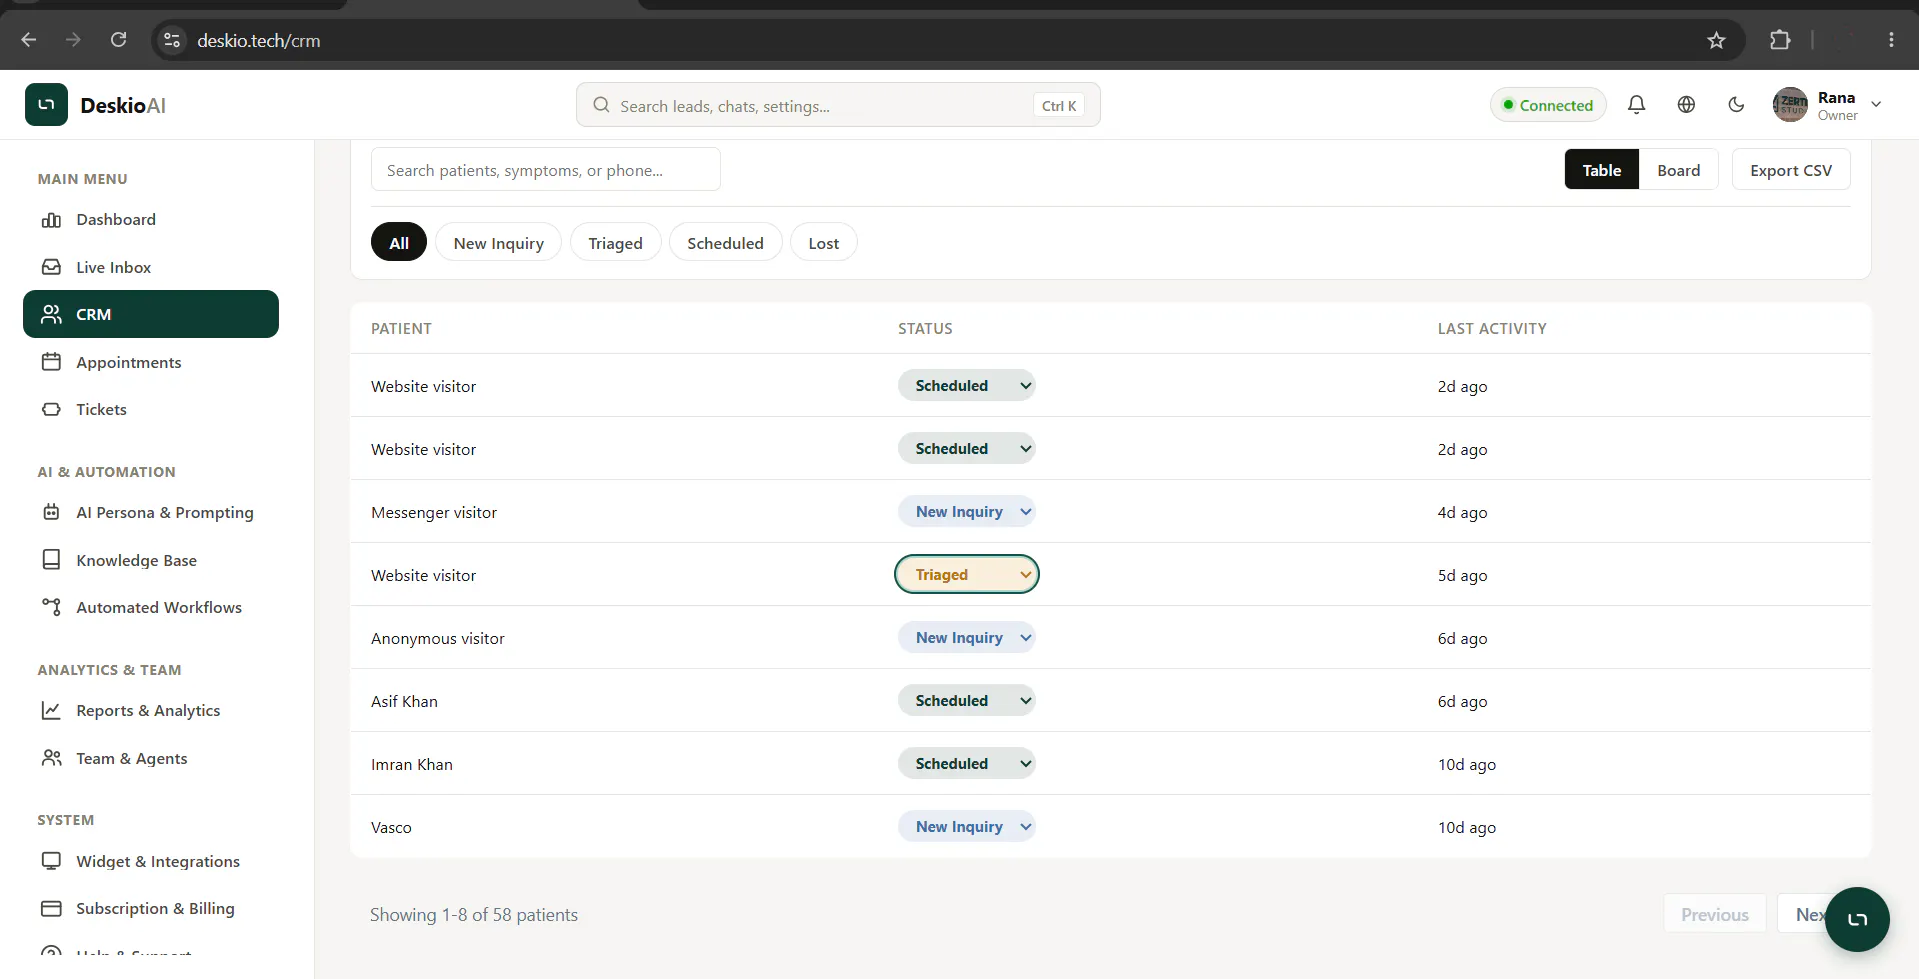This screenshot has height=979, width=1919.
Task: Open Reports & Analytics page
Action: (x=151, y=710)
